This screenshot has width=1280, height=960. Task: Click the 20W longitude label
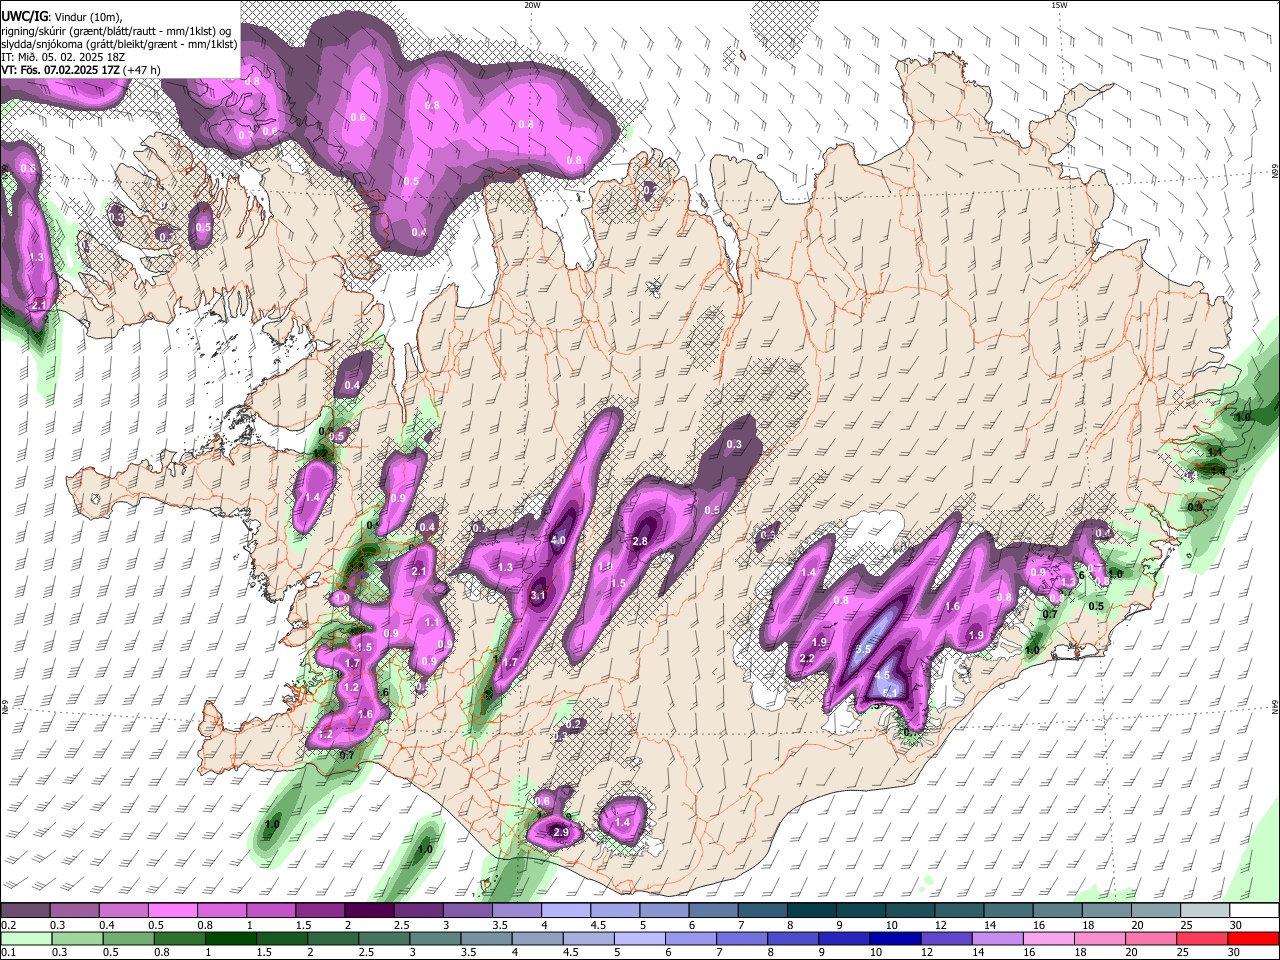coord(532,5)
